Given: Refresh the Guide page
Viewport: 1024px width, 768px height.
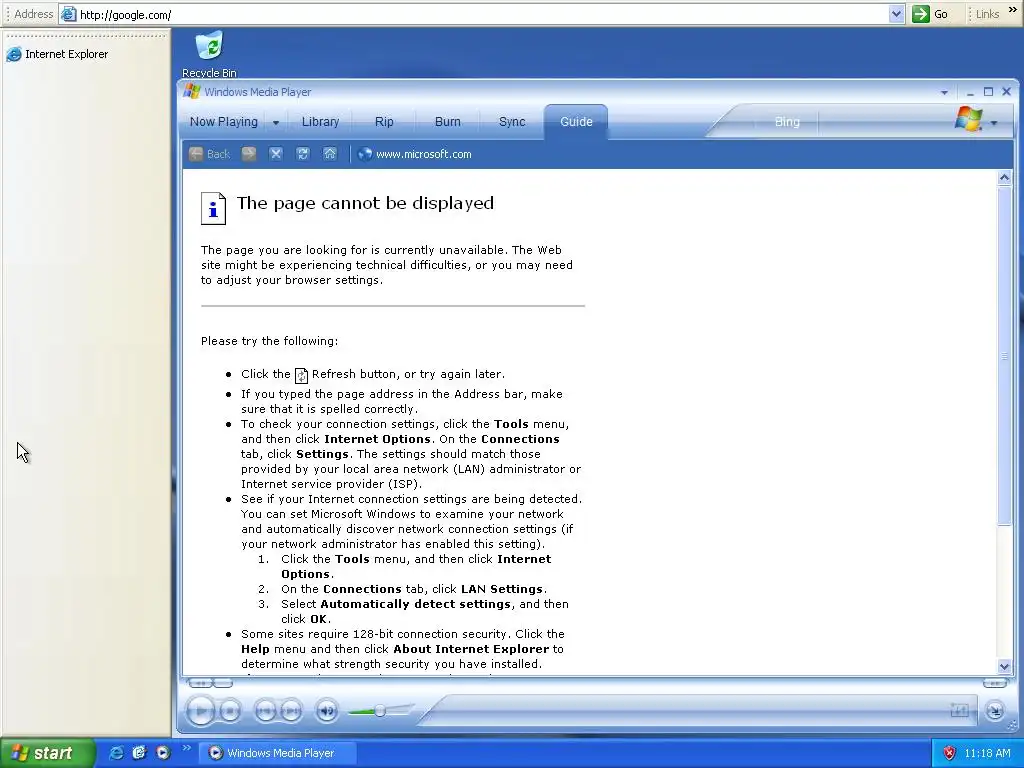Looking at the screenshot, I should pyautogui.click(x=302, y=154).
